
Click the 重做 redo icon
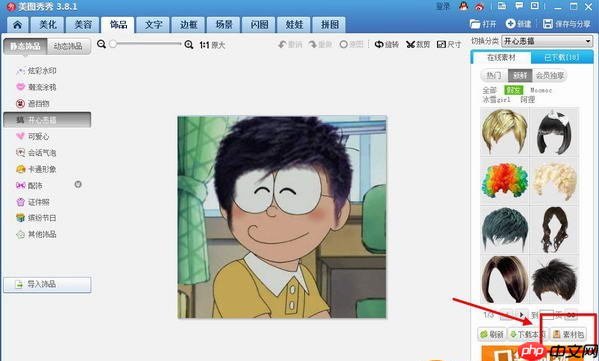(x=312, y=45)
